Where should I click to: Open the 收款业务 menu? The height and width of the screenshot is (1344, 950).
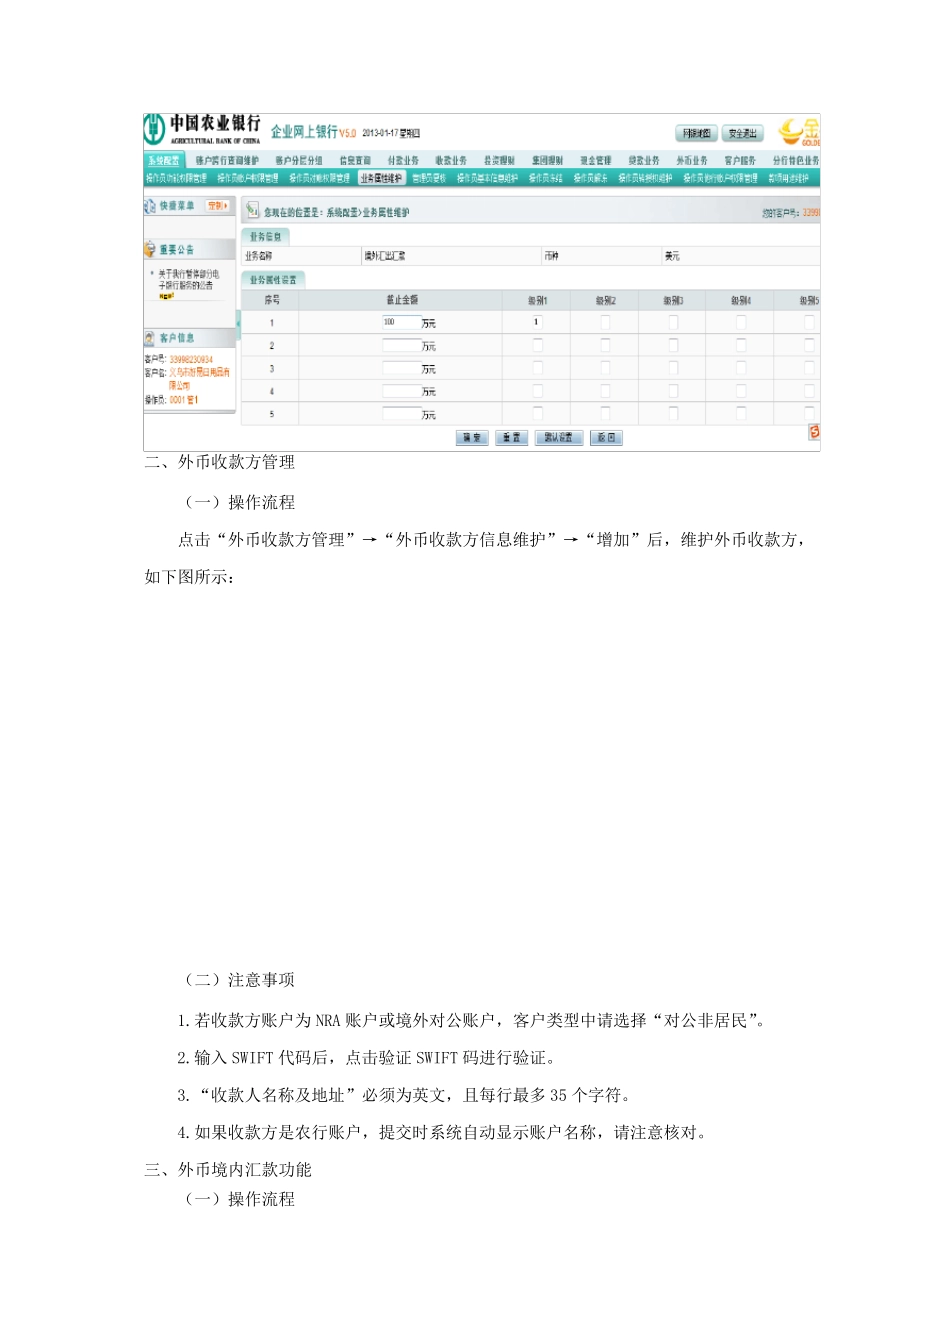pos(451,161)
